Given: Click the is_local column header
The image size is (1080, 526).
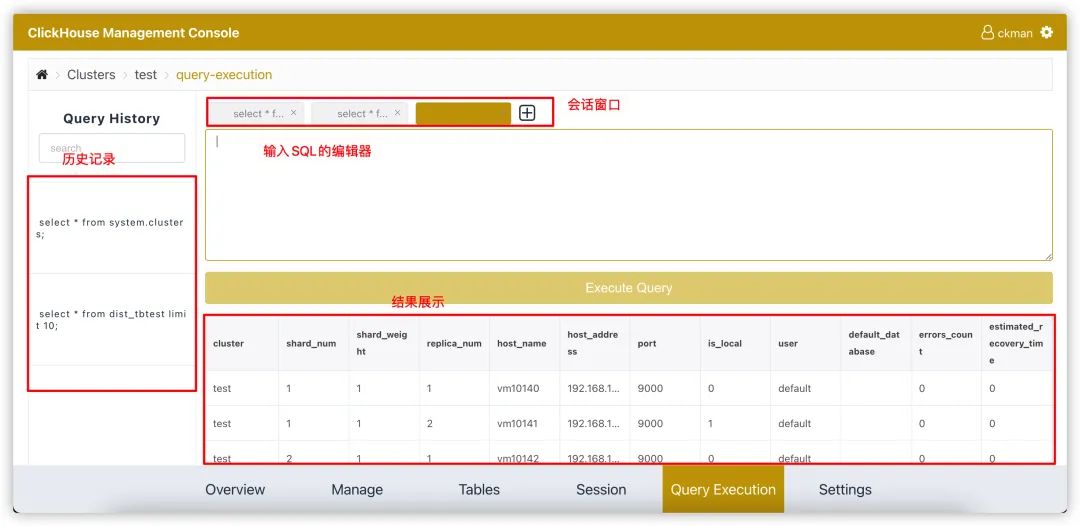Looking at the screenshot, I should [x=735, y=343].
